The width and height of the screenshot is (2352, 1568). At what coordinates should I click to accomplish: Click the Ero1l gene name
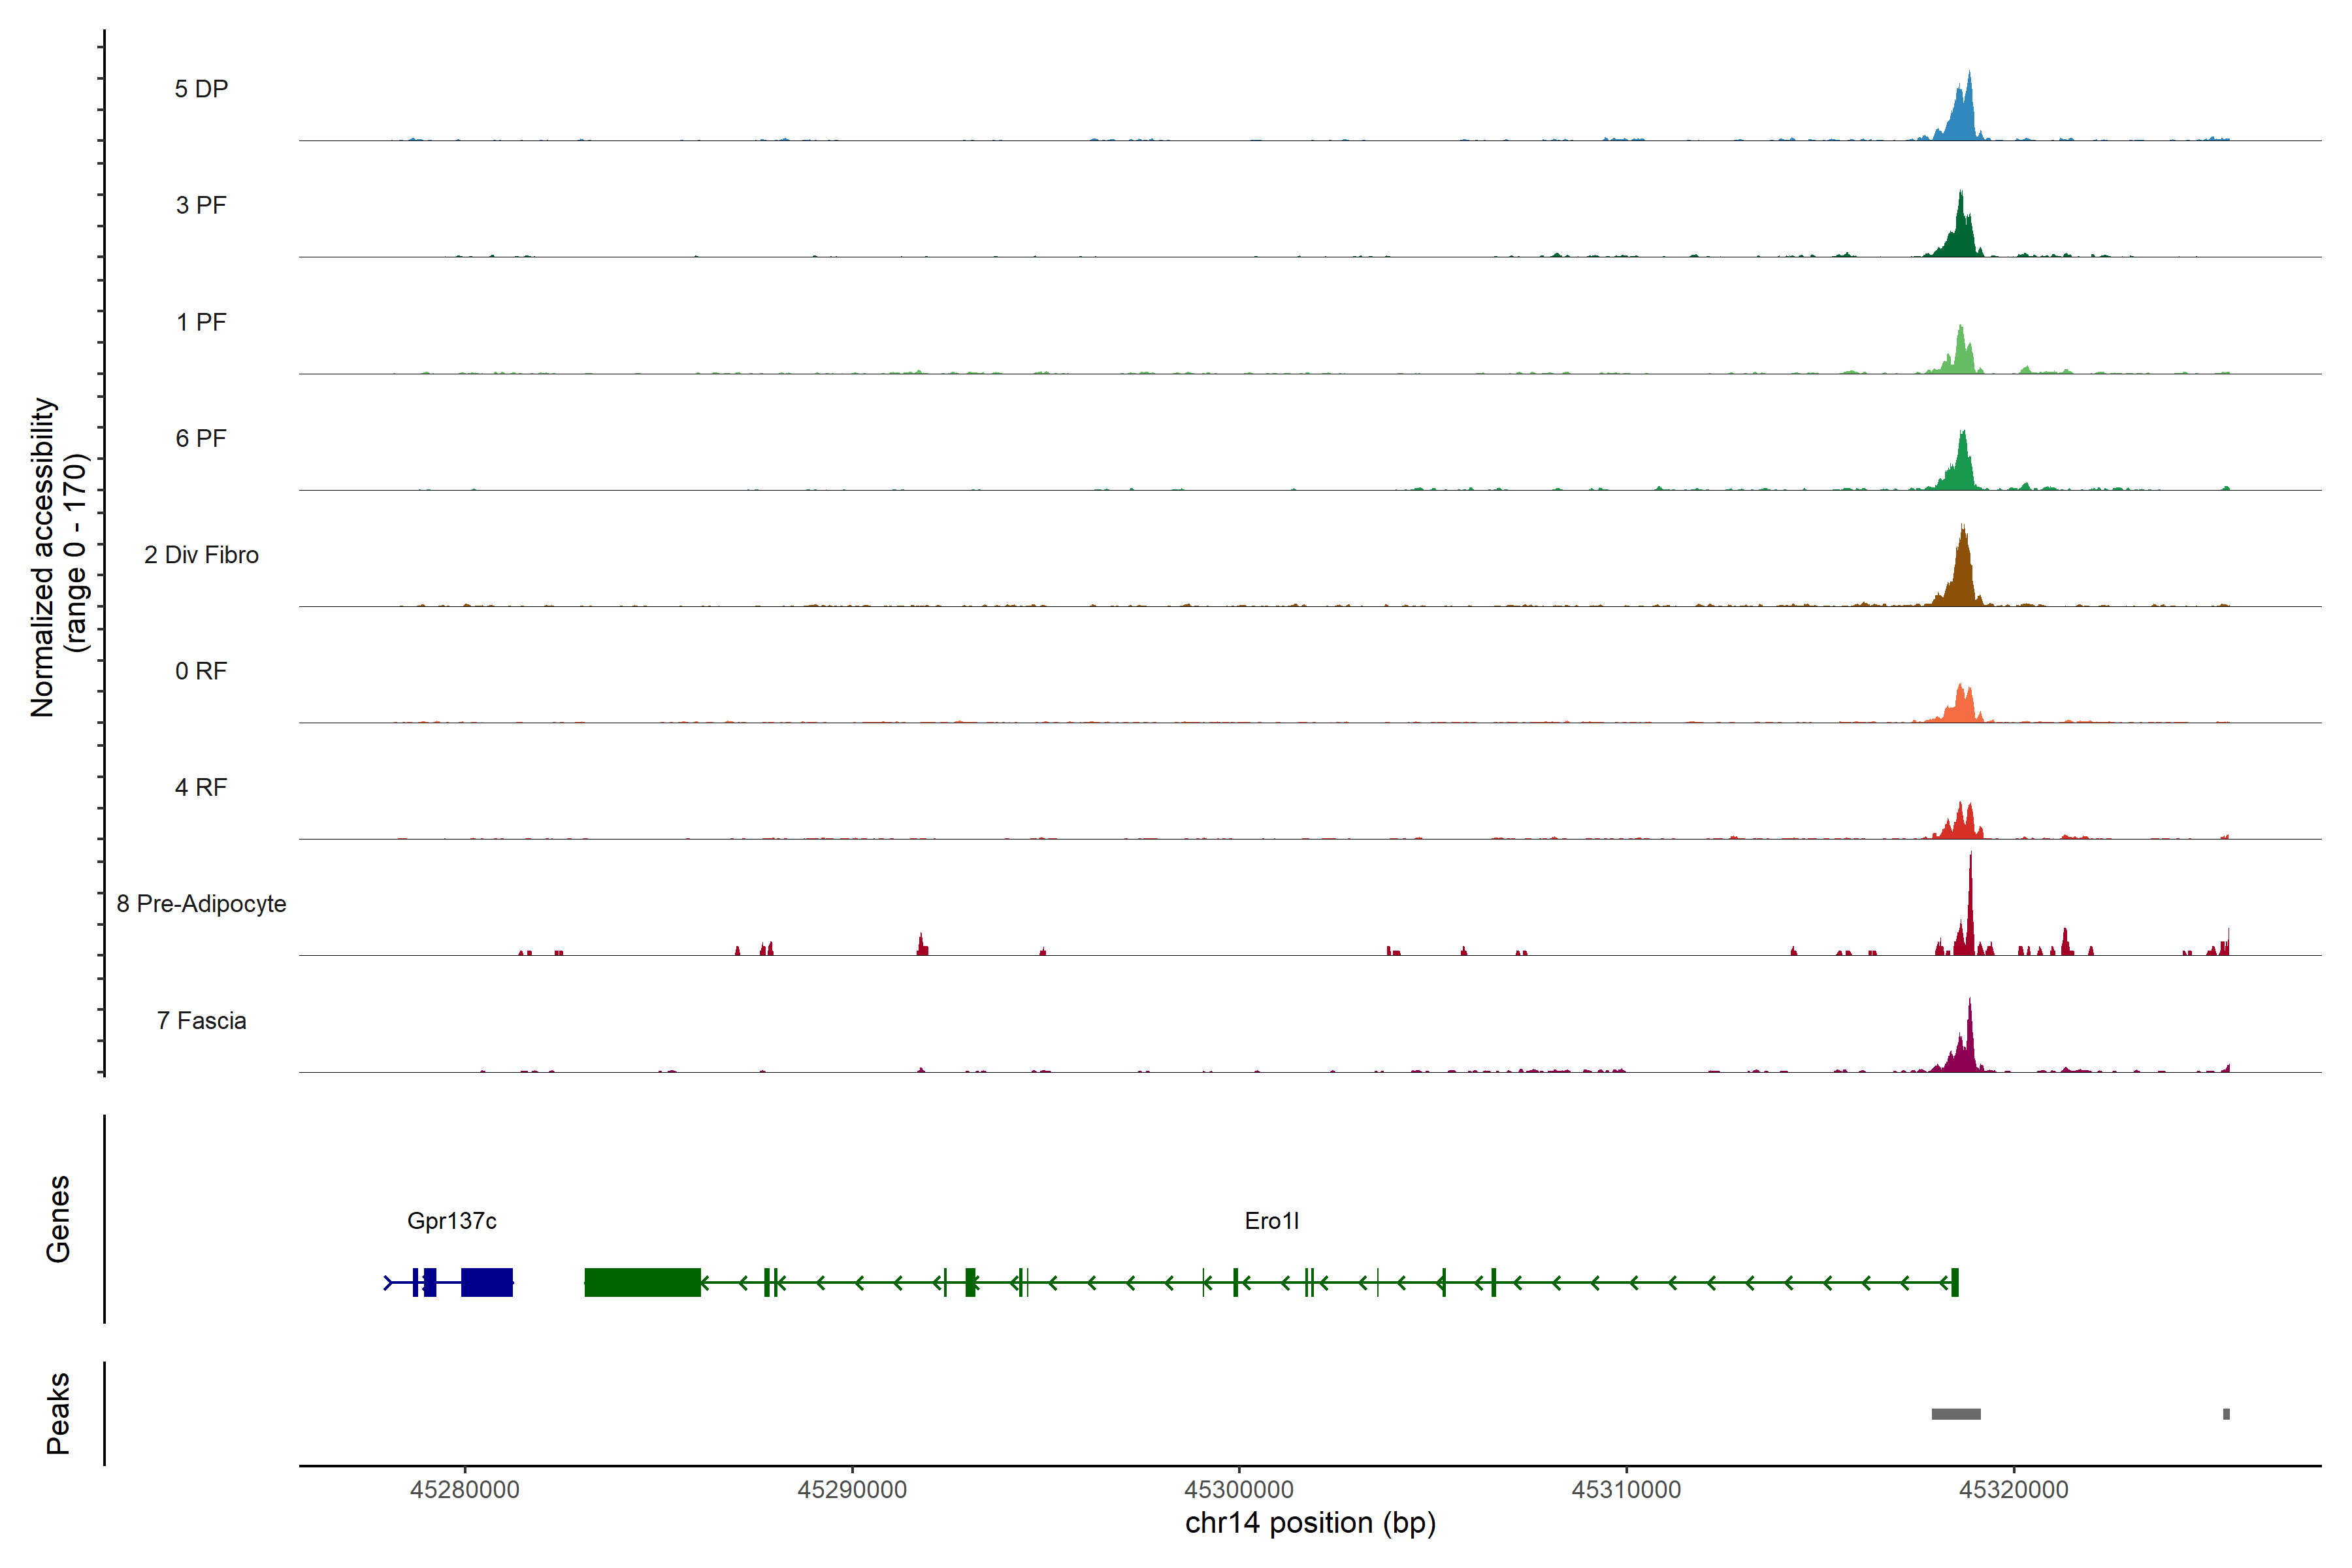pyautogui.click(x=1271, y=1221)
